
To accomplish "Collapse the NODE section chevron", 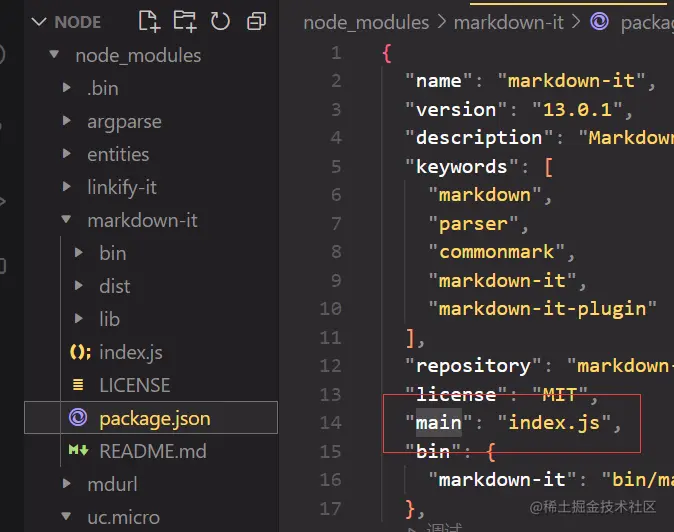I will (39, 21).
